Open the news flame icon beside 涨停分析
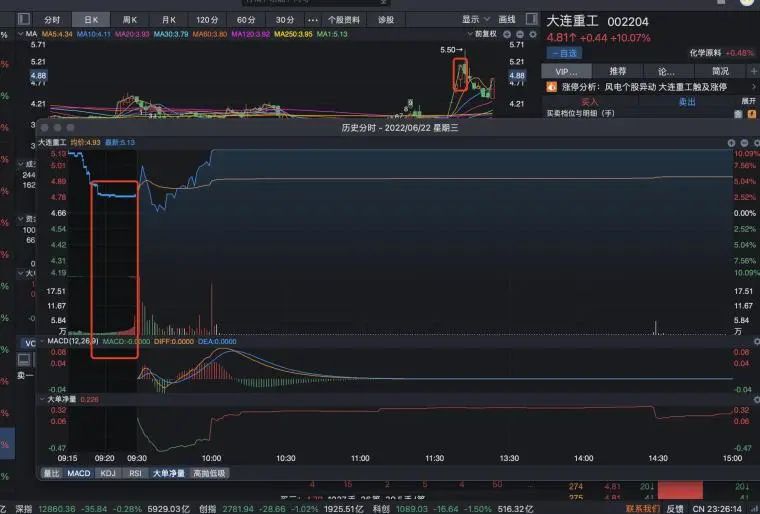The image size is (760, 514). click(x=552, y=87)
